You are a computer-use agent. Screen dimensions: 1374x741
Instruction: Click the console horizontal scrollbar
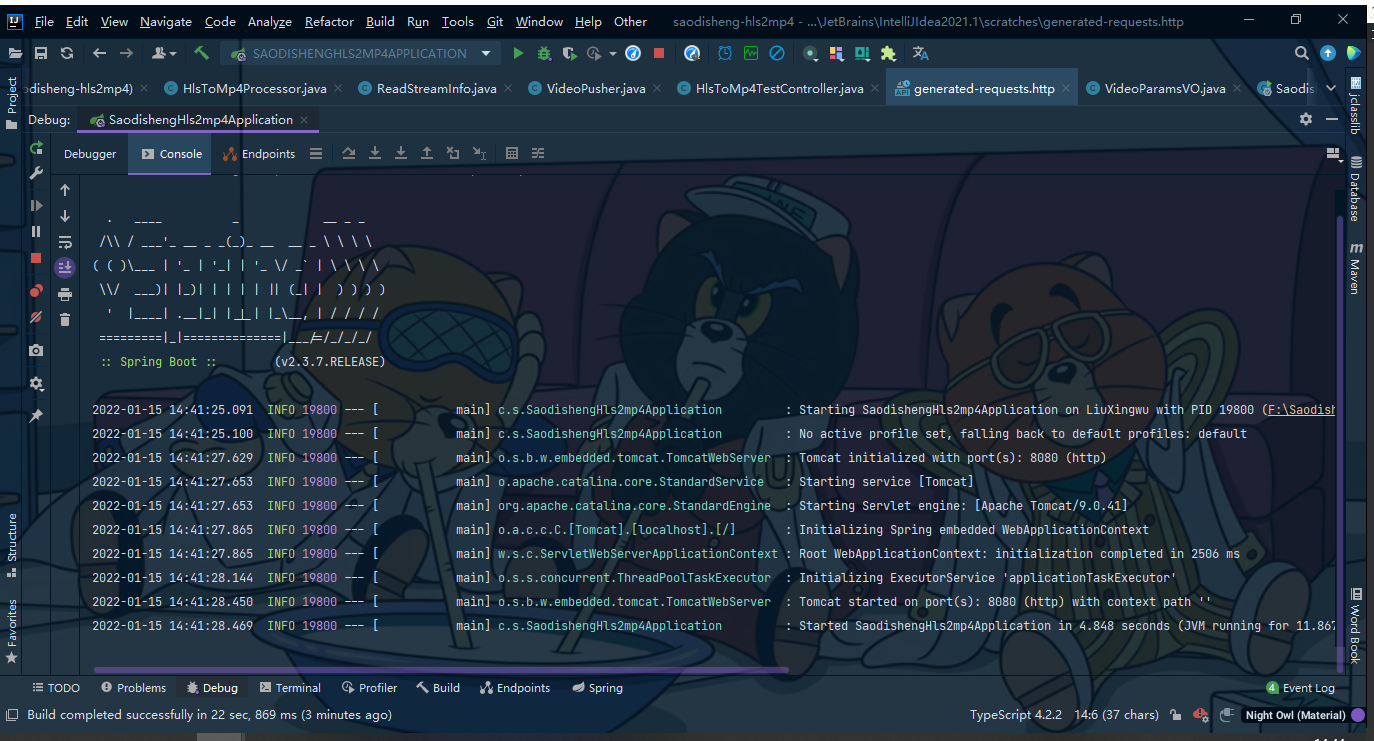(x=440, y=670)
